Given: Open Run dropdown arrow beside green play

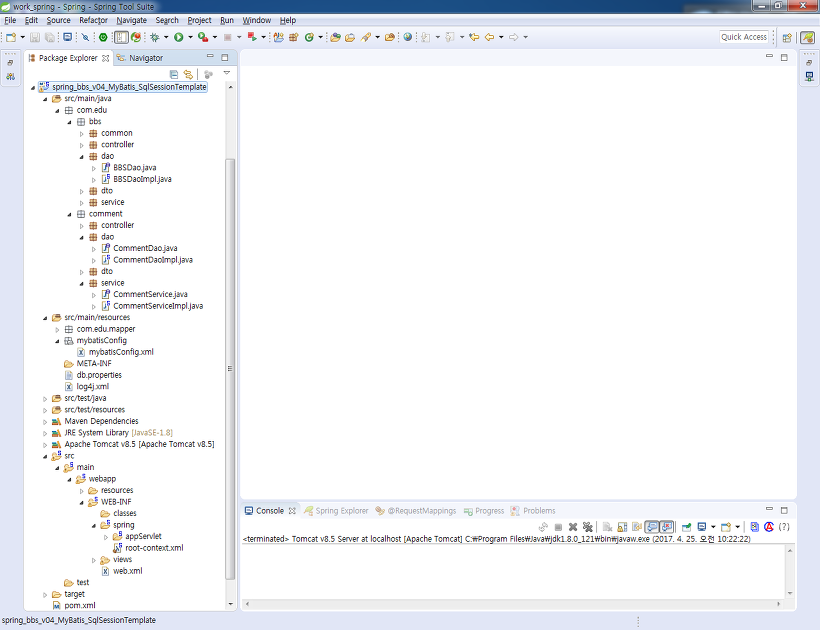Looking at the screenshot, I should (190, 37).
